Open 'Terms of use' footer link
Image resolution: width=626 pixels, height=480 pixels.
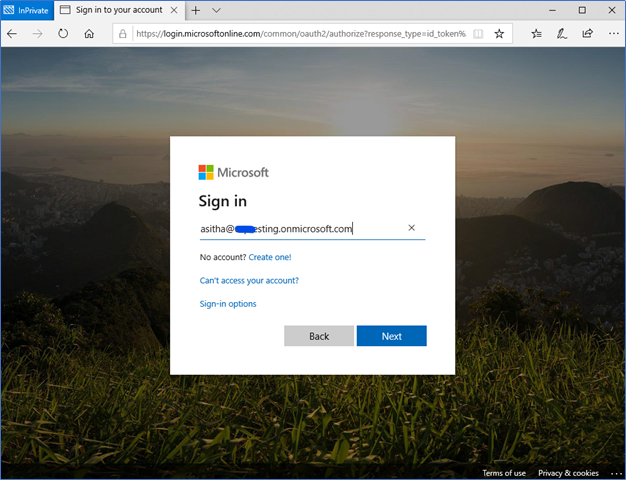(504, 473)
